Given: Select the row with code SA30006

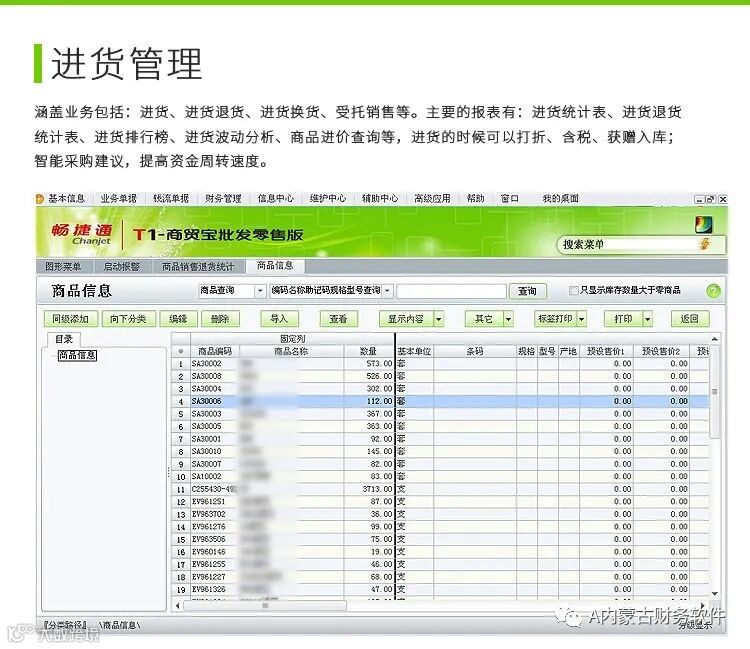Looking at the screenshot, I should (x=440, y=401).
